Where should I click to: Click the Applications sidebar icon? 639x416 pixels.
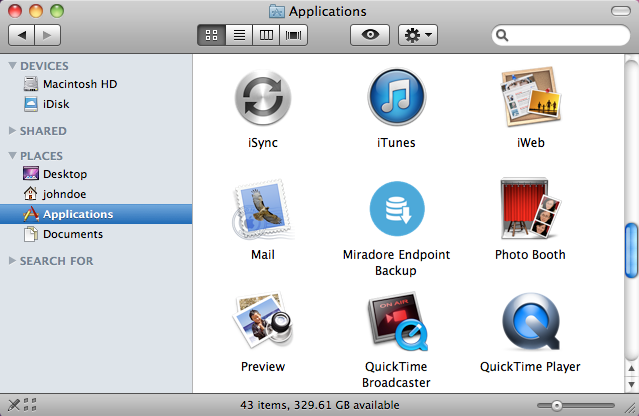(x=31, y=214)
